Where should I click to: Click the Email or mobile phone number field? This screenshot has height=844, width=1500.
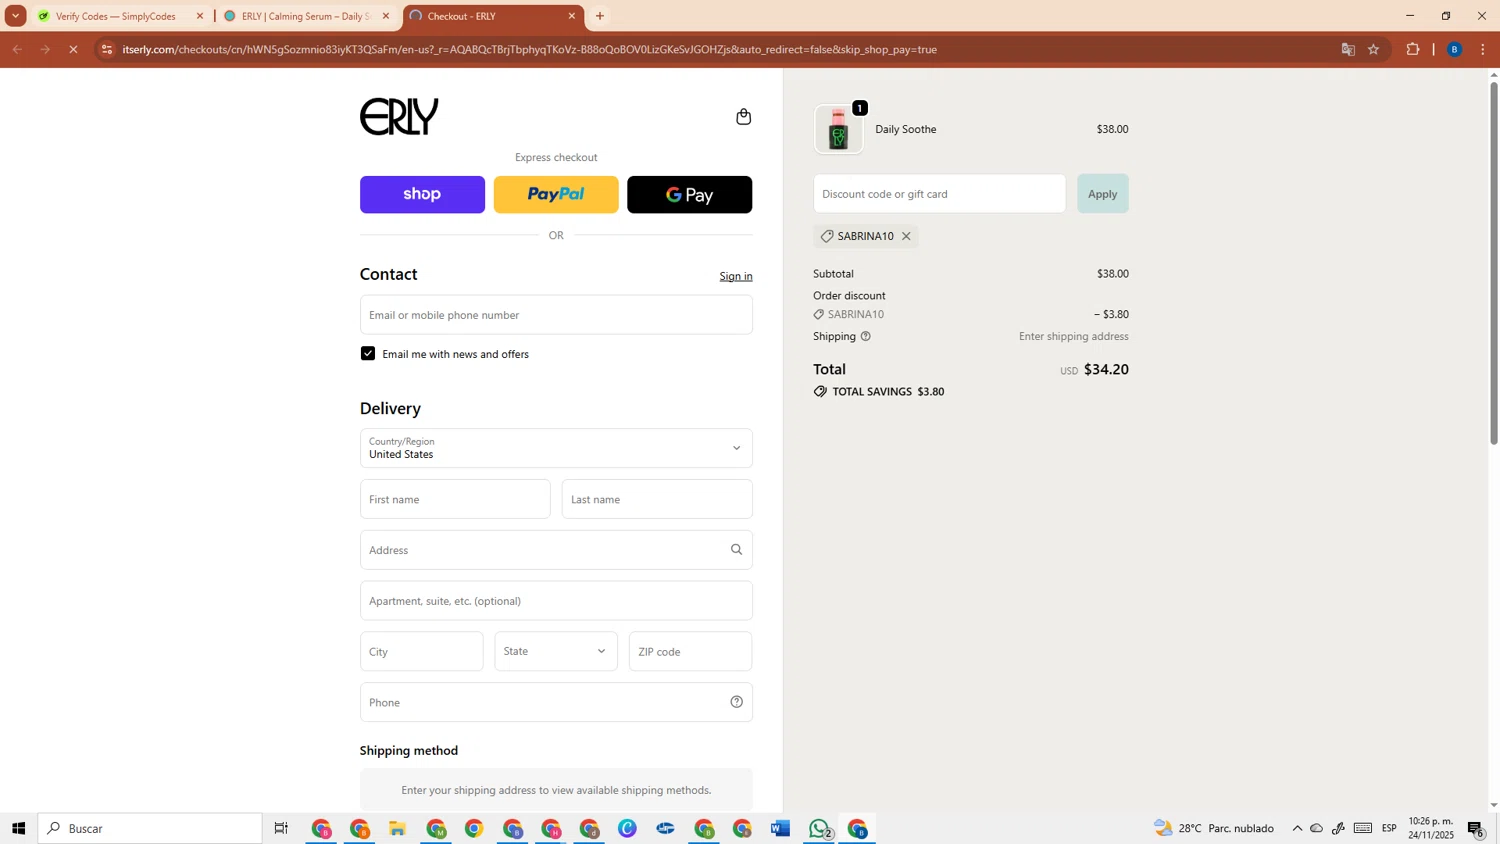tap(556, 315)
